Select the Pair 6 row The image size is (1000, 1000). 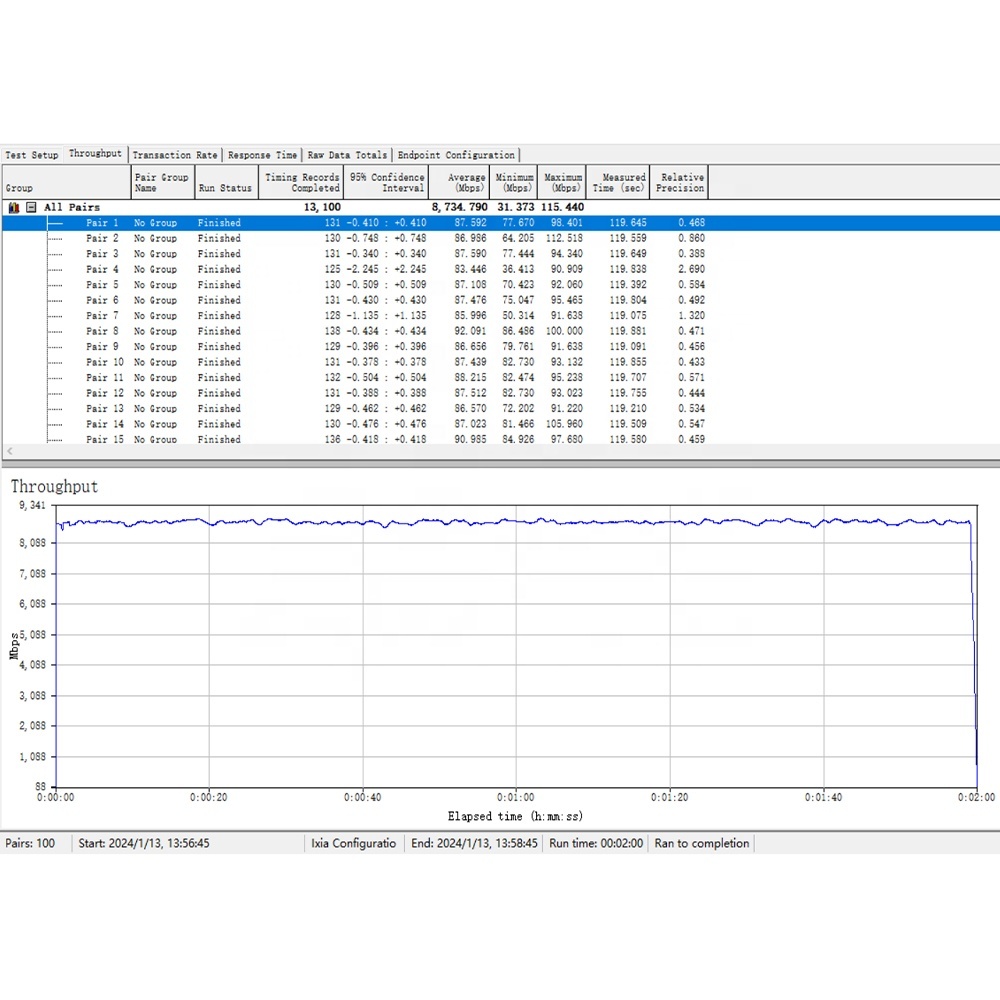501,300
